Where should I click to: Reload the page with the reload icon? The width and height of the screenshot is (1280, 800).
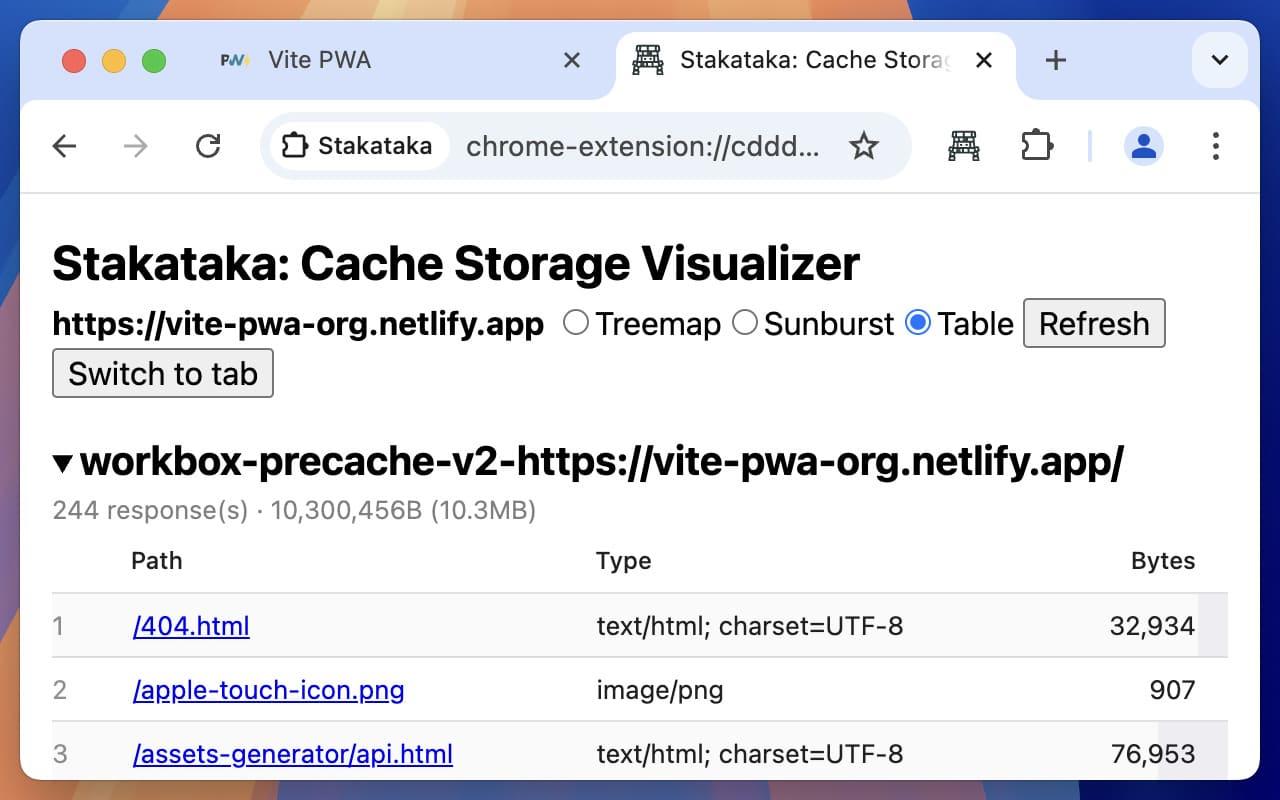[207, 147]
